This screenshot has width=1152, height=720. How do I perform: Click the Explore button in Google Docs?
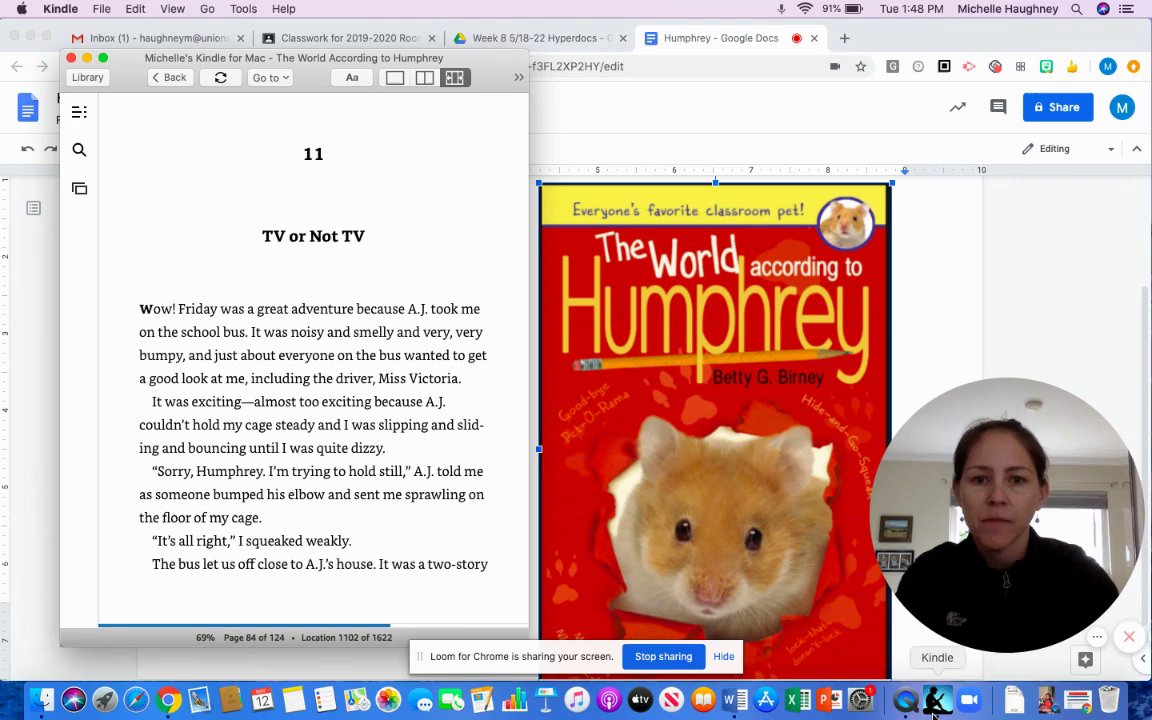point(1085,660)
